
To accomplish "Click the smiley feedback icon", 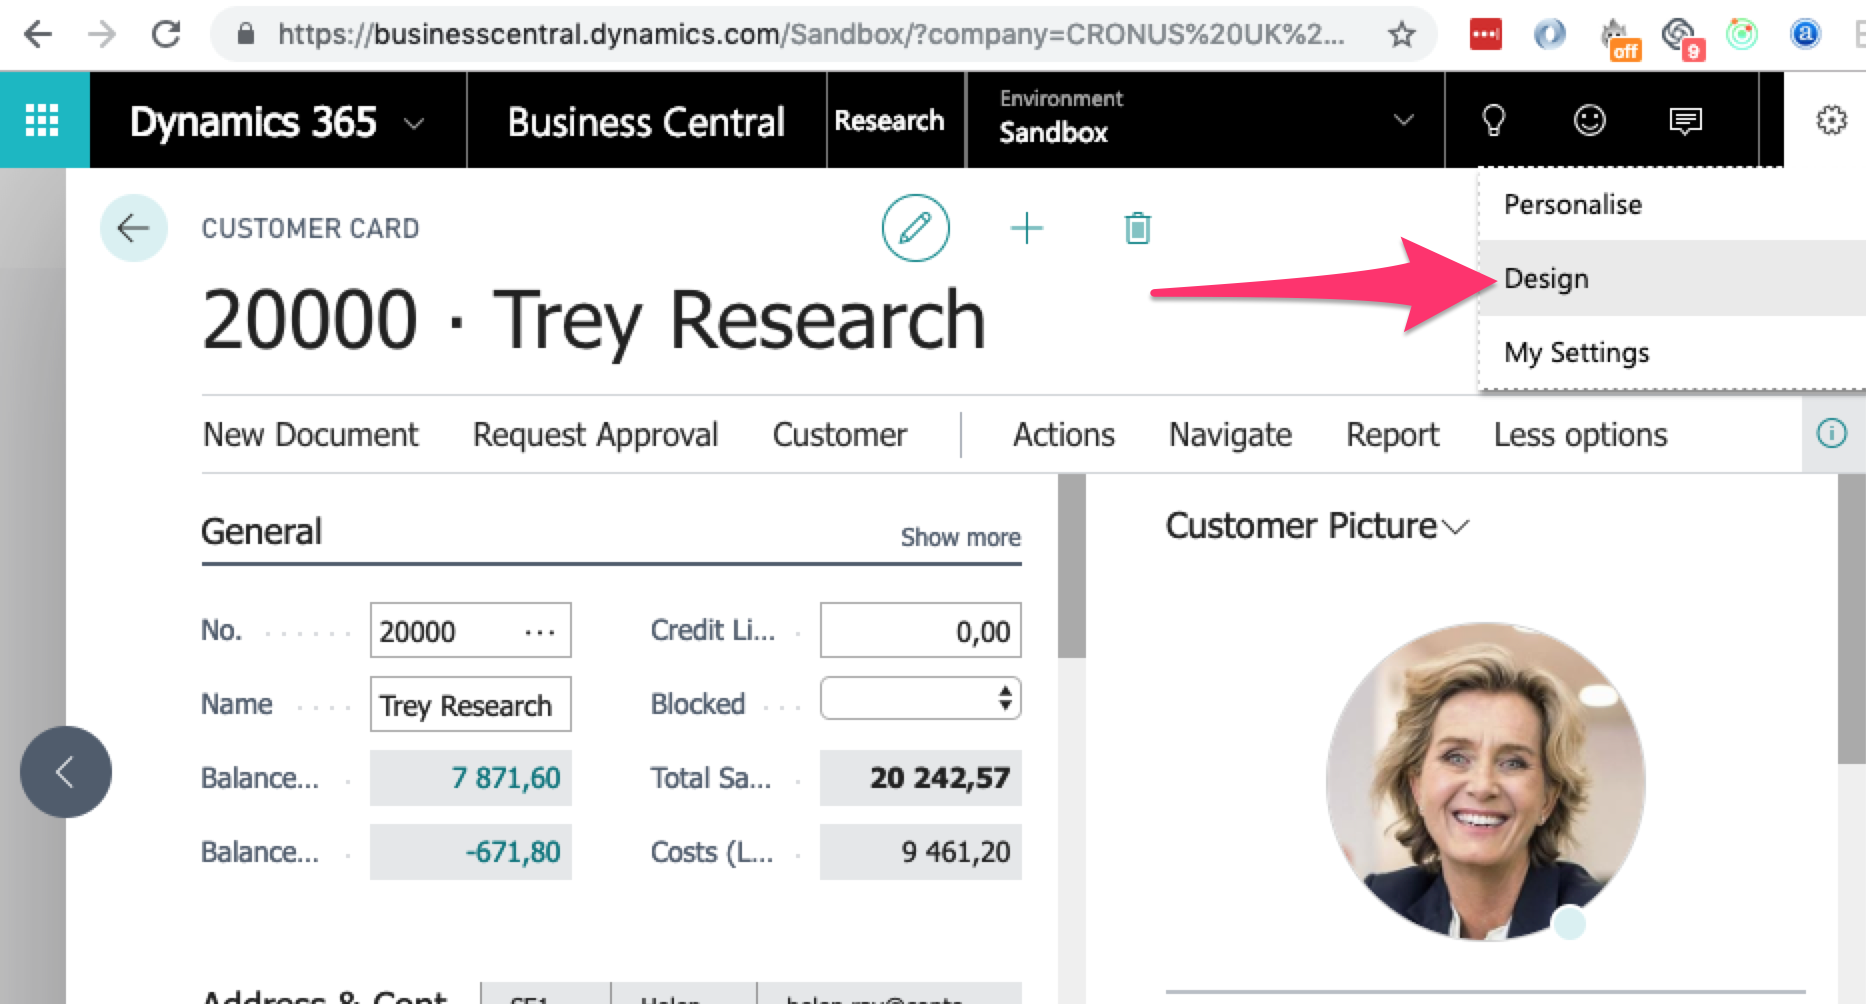I will [x=1589, y=120].
